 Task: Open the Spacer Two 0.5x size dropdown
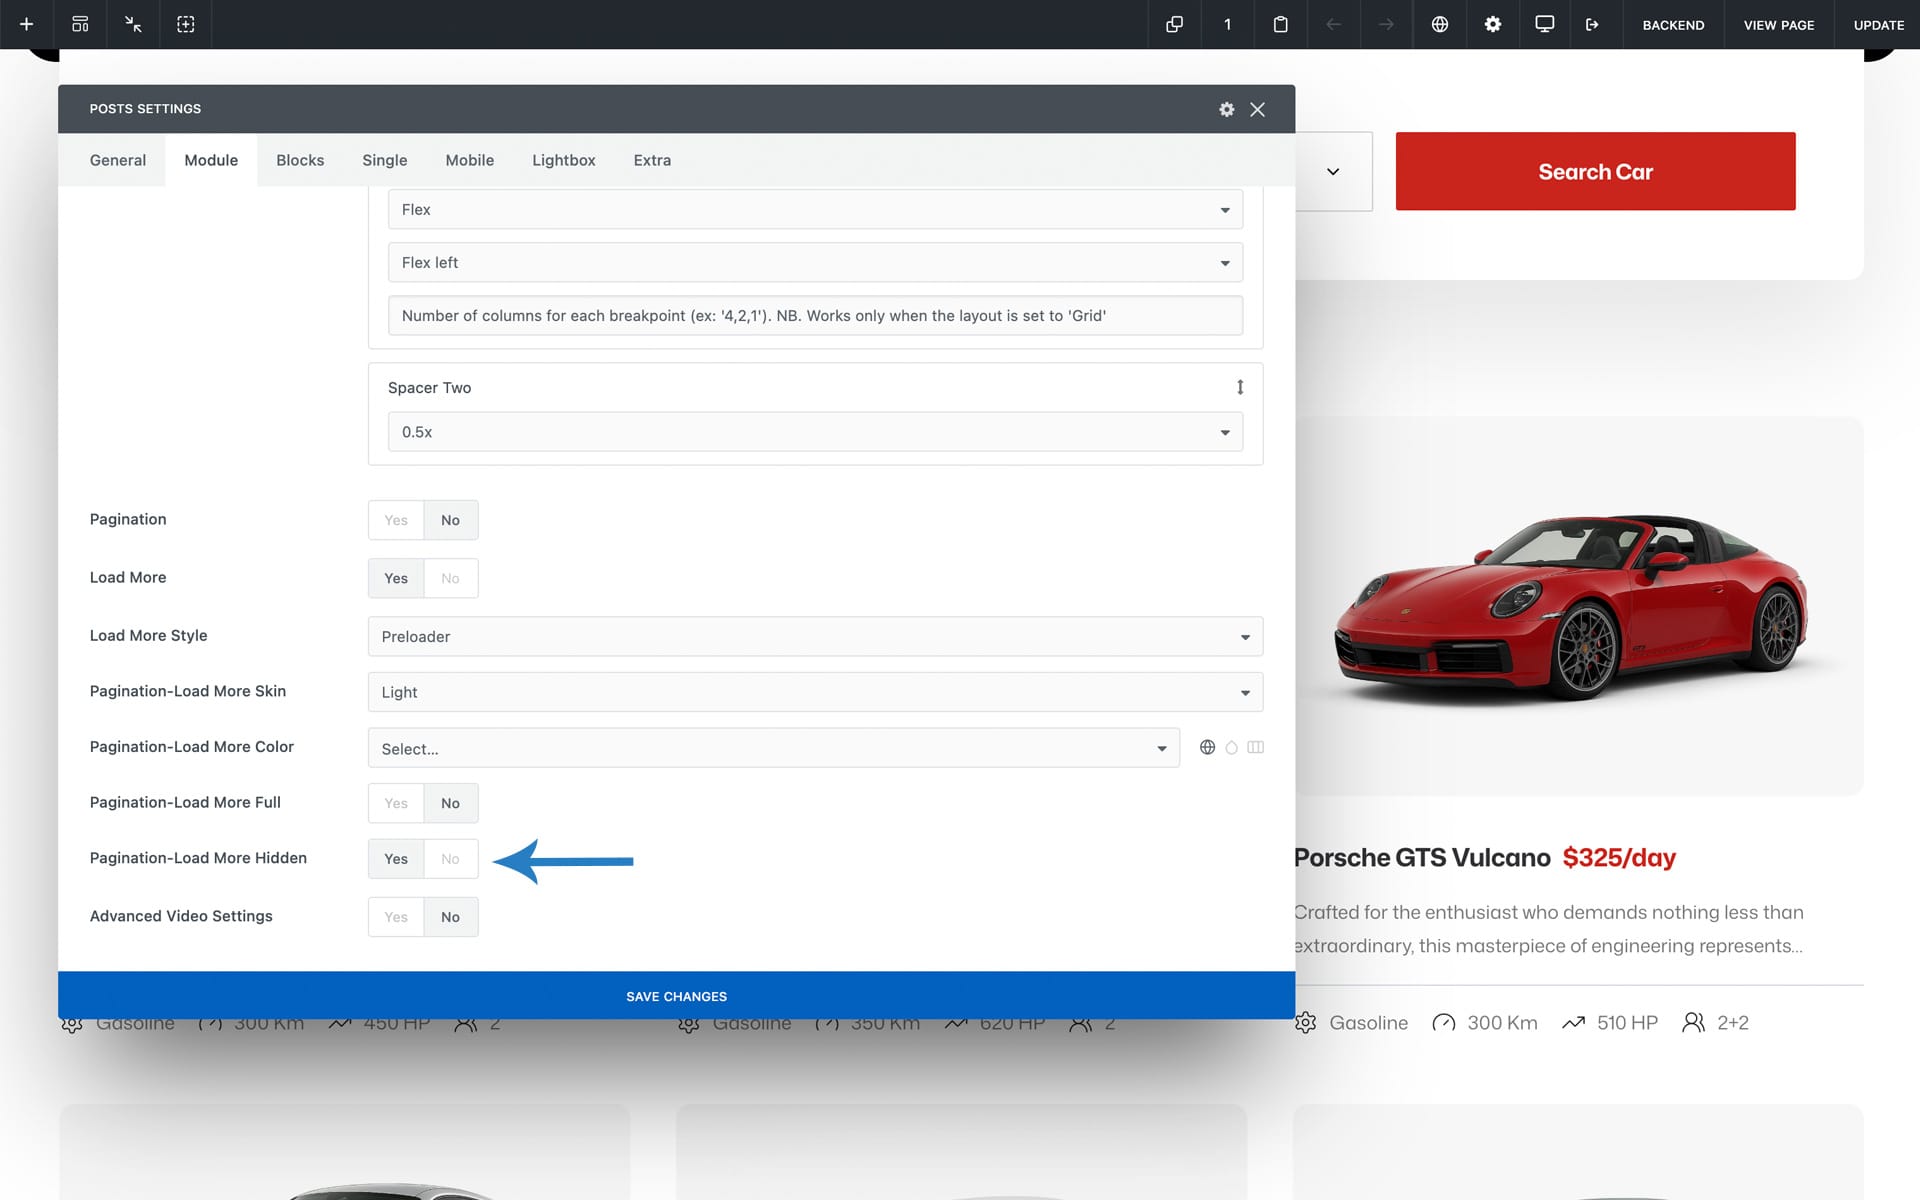click(814, 432)
